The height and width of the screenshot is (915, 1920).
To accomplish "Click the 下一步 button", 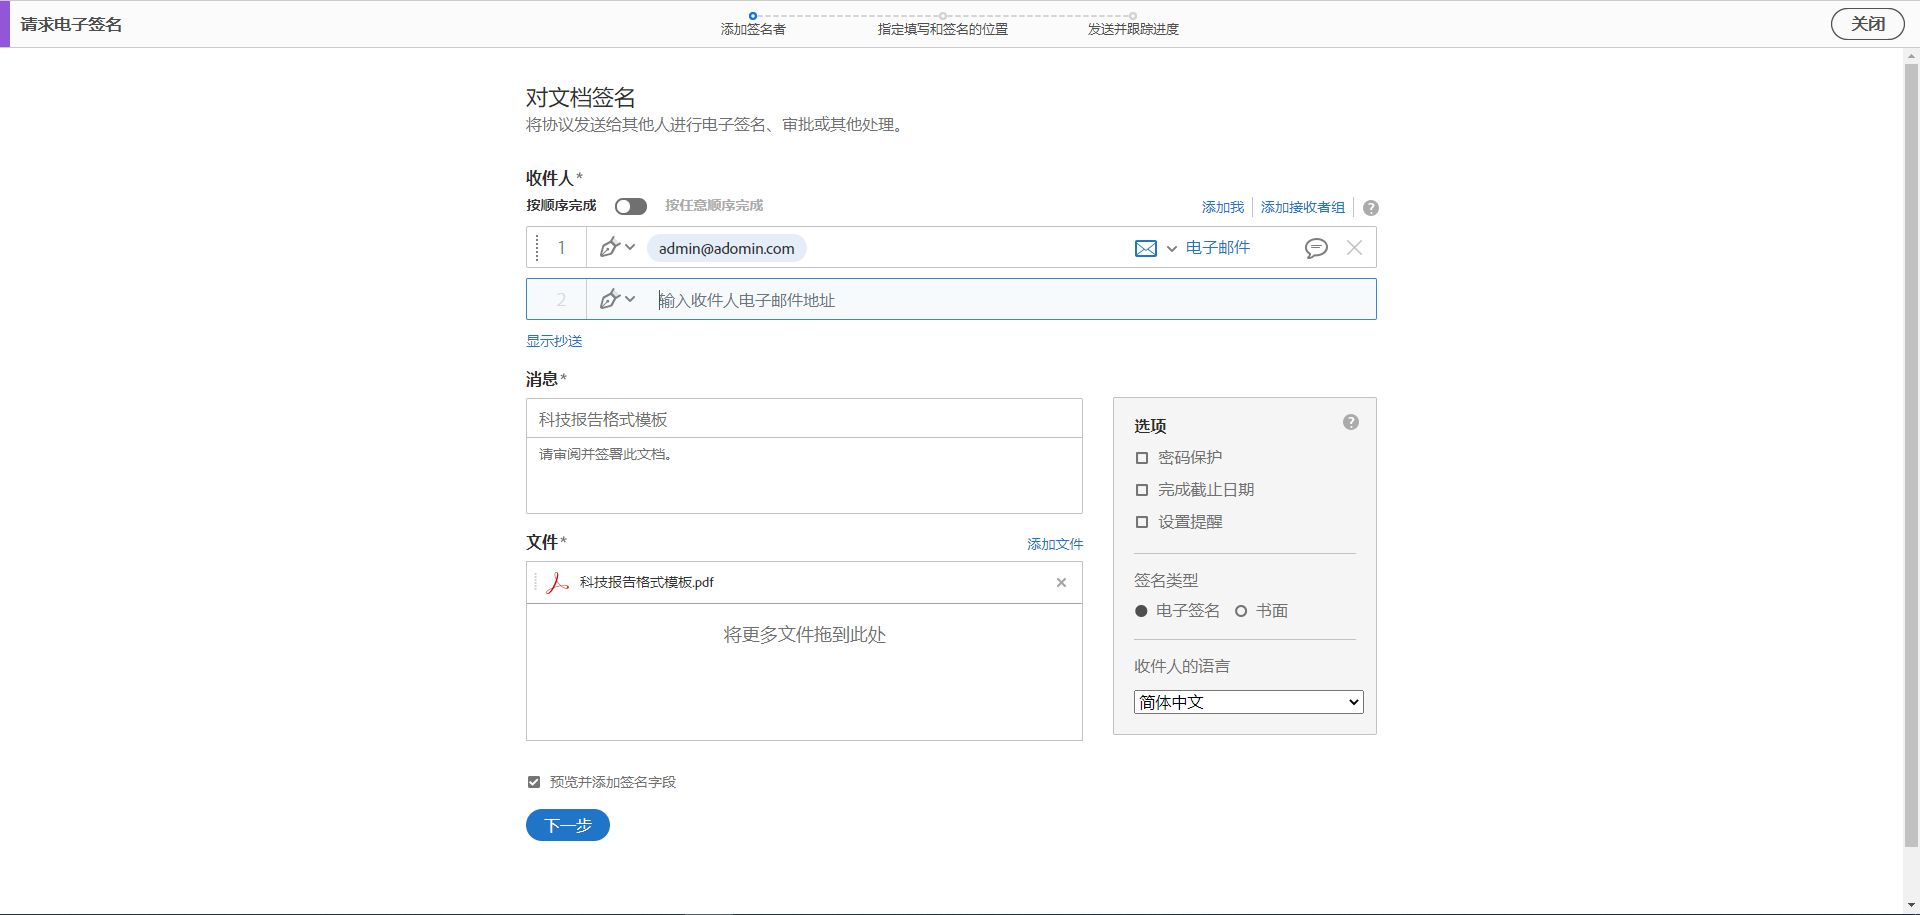I will [568, 825].
